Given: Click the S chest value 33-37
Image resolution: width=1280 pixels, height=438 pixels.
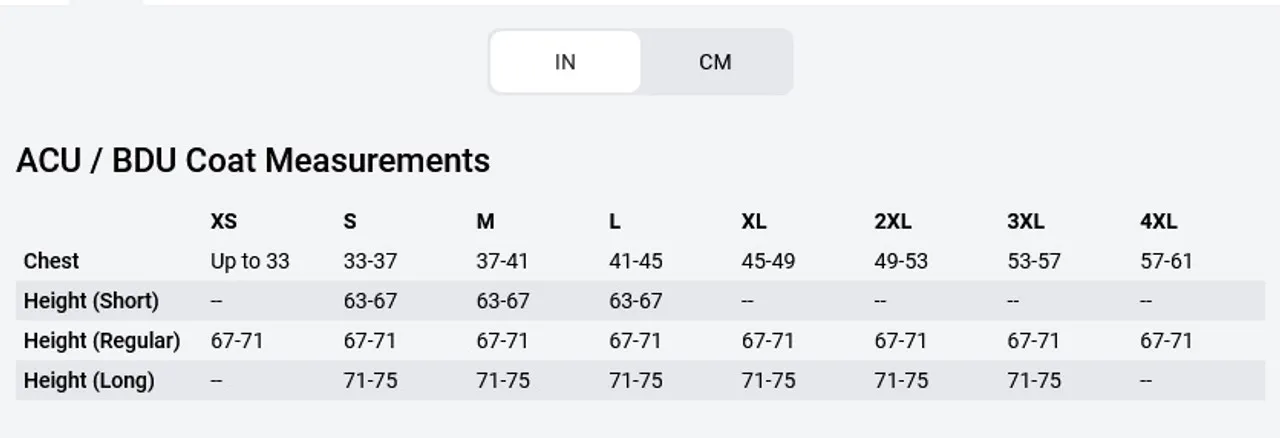Looking at the screenshot, I should click(370, 262).
